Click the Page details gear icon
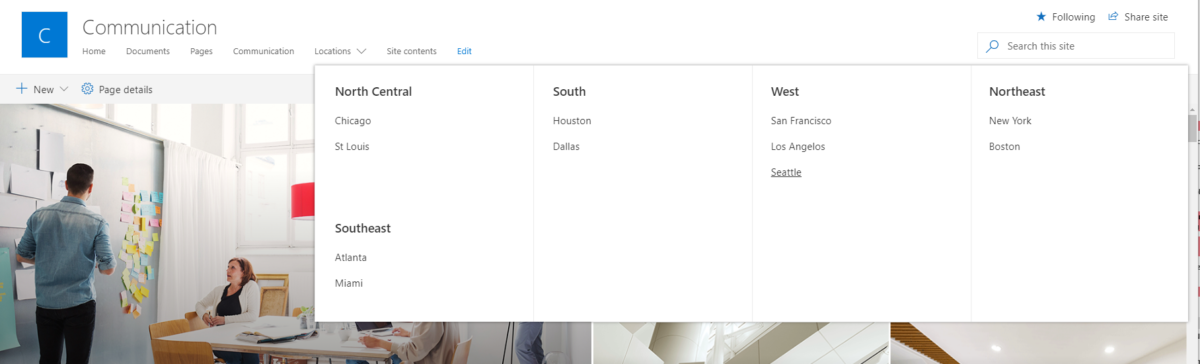The image size is (1200, 364). coord(87,89)
